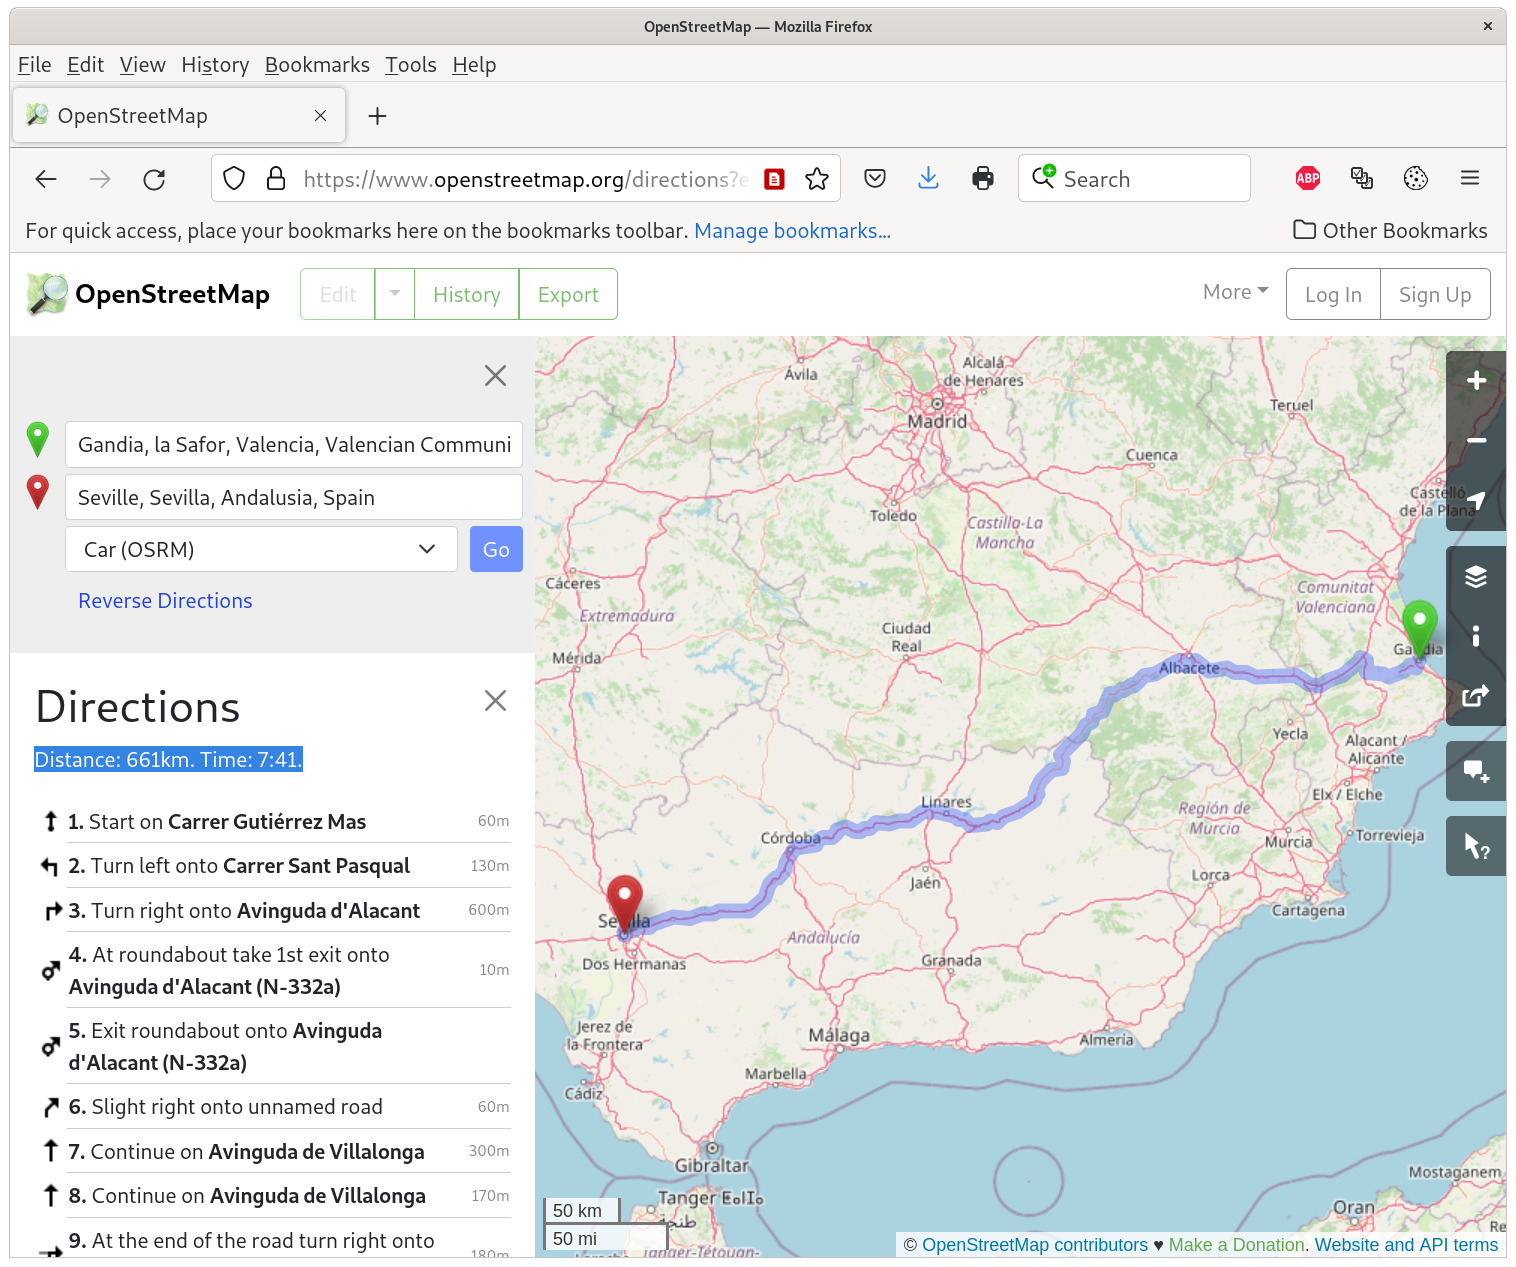The width and height of the screenshot is (1516, 1267).
Task: Open Firefox downloads panel
Action: coord(929,179)
